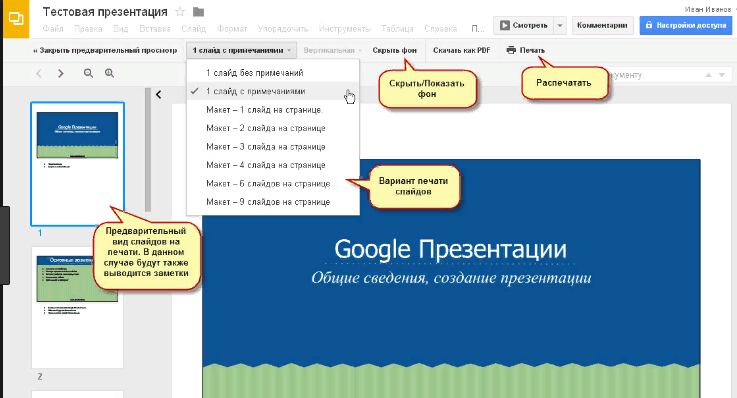
Task: Collapse the thumbnails panel arrow
Action: coord(159,94)
